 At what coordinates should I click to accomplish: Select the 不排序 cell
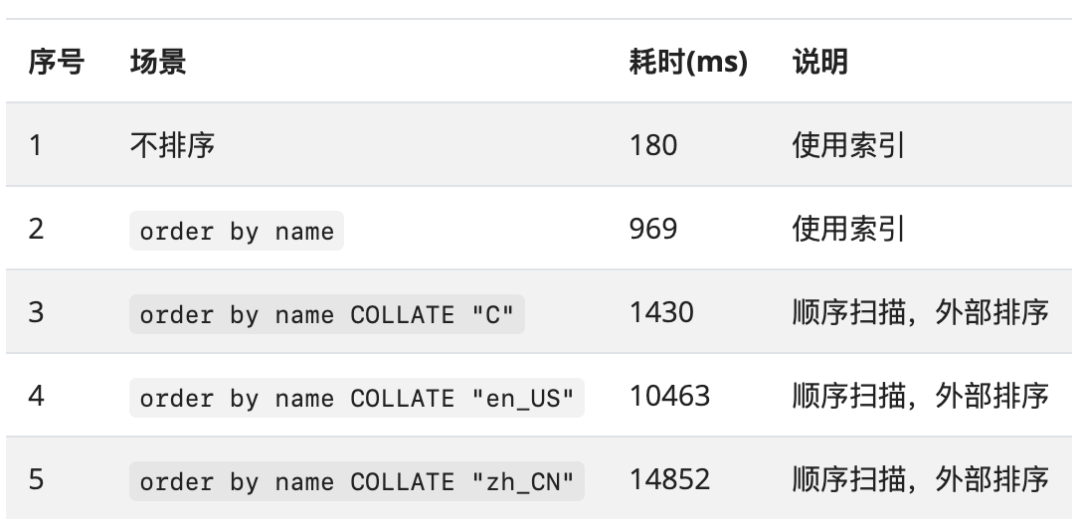[172, 145]
